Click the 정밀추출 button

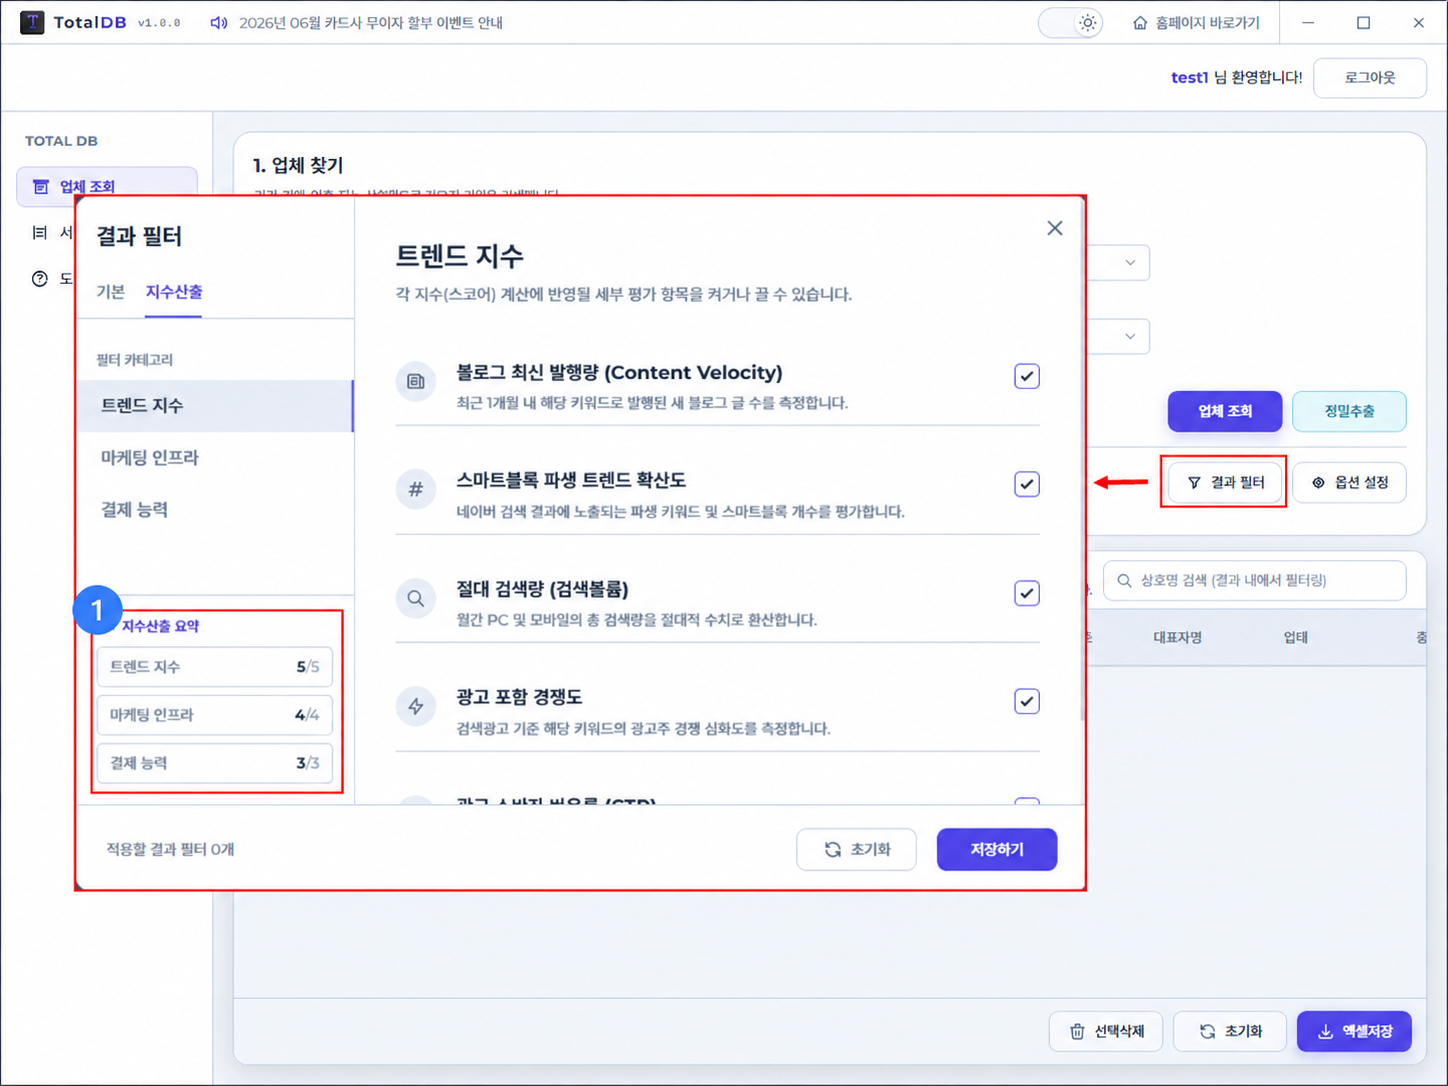(x=1349, y=411)
